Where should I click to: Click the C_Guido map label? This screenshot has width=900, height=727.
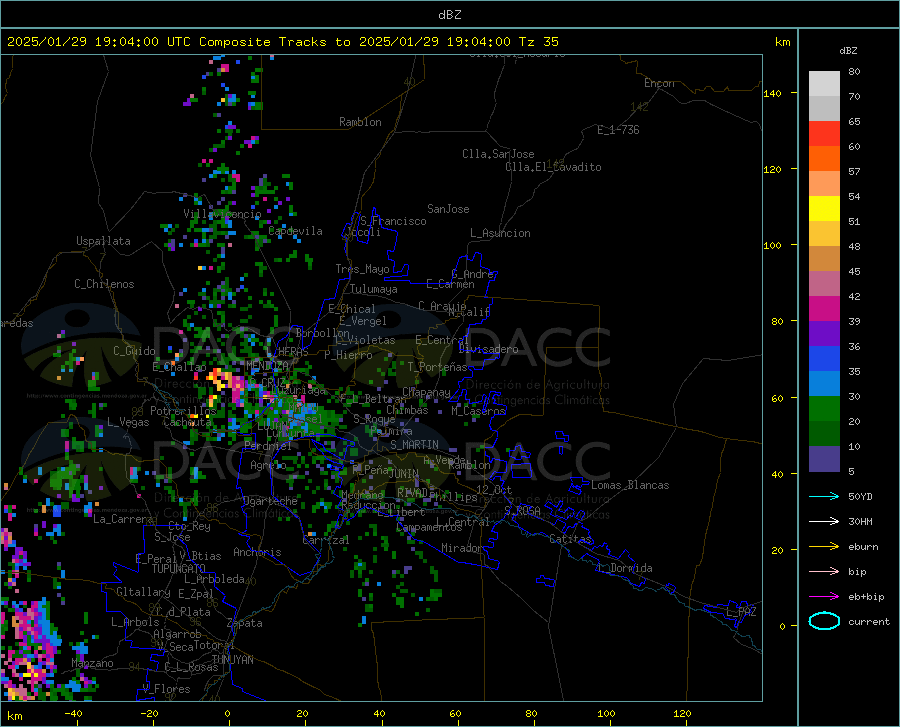(x=134, y=351)
